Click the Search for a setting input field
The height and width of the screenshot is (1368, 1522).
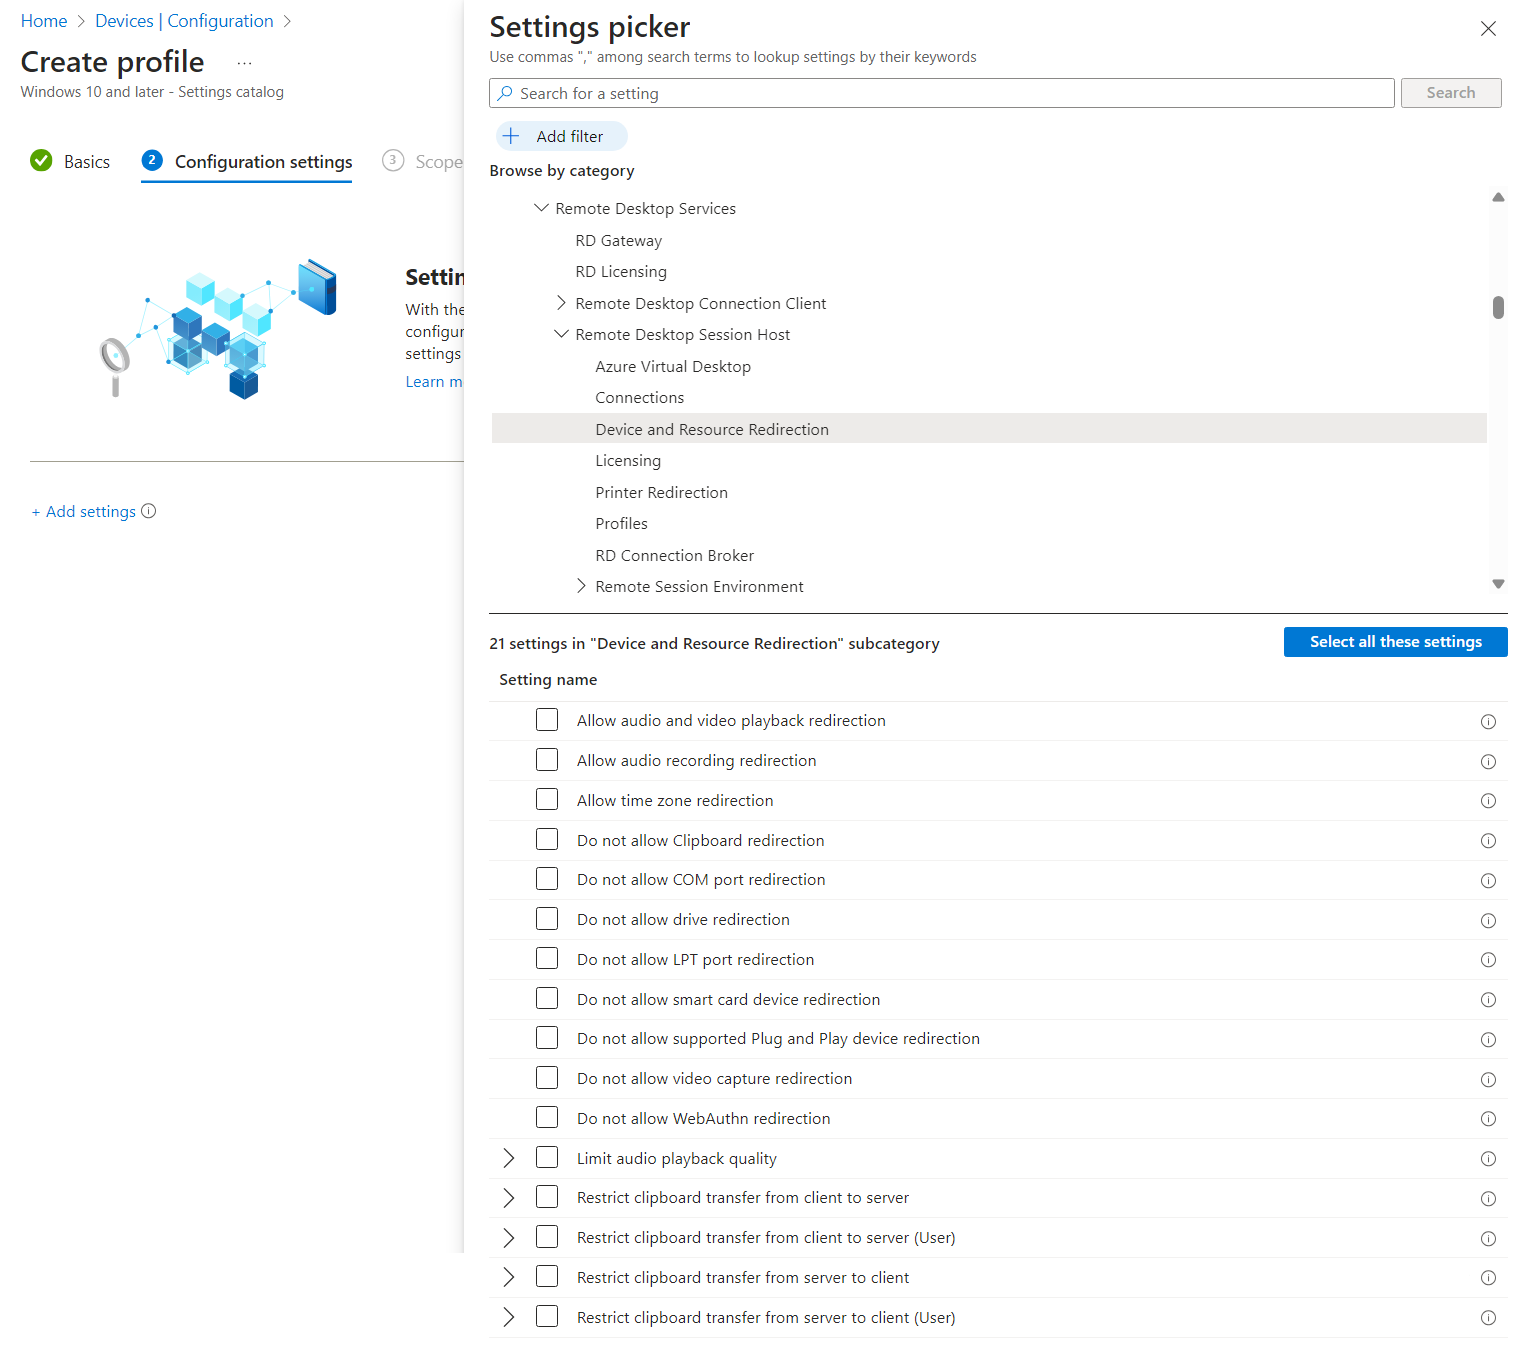(x=900, y=93)
